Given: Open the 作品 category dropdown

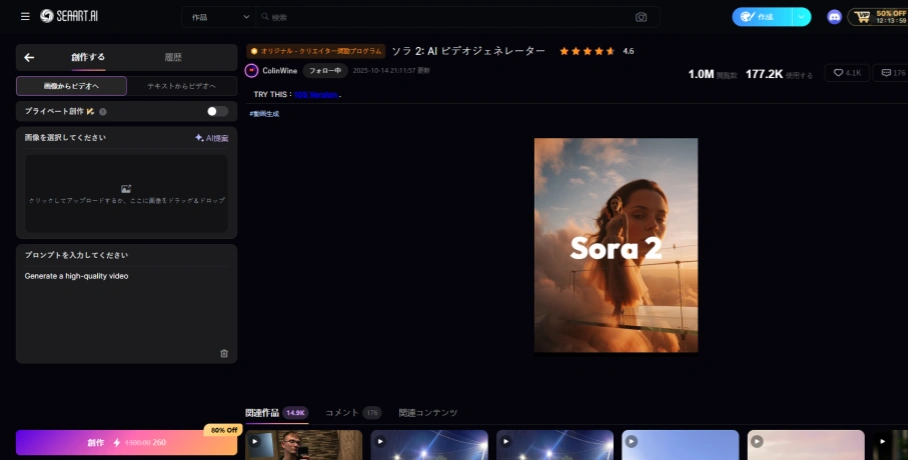Looking at the screenshot, I should pyautogui.click(x=220, y=17).
